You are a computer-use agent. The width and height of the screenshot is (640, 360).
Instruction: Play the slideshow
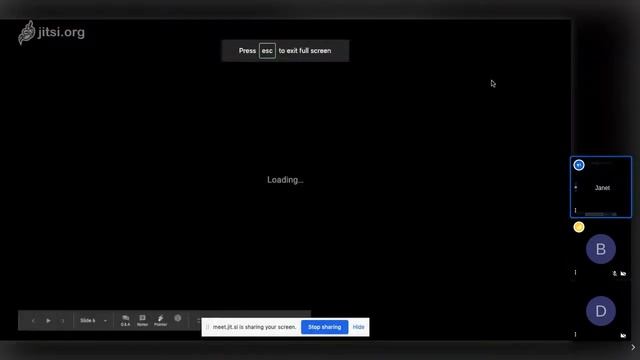point(48,321)
